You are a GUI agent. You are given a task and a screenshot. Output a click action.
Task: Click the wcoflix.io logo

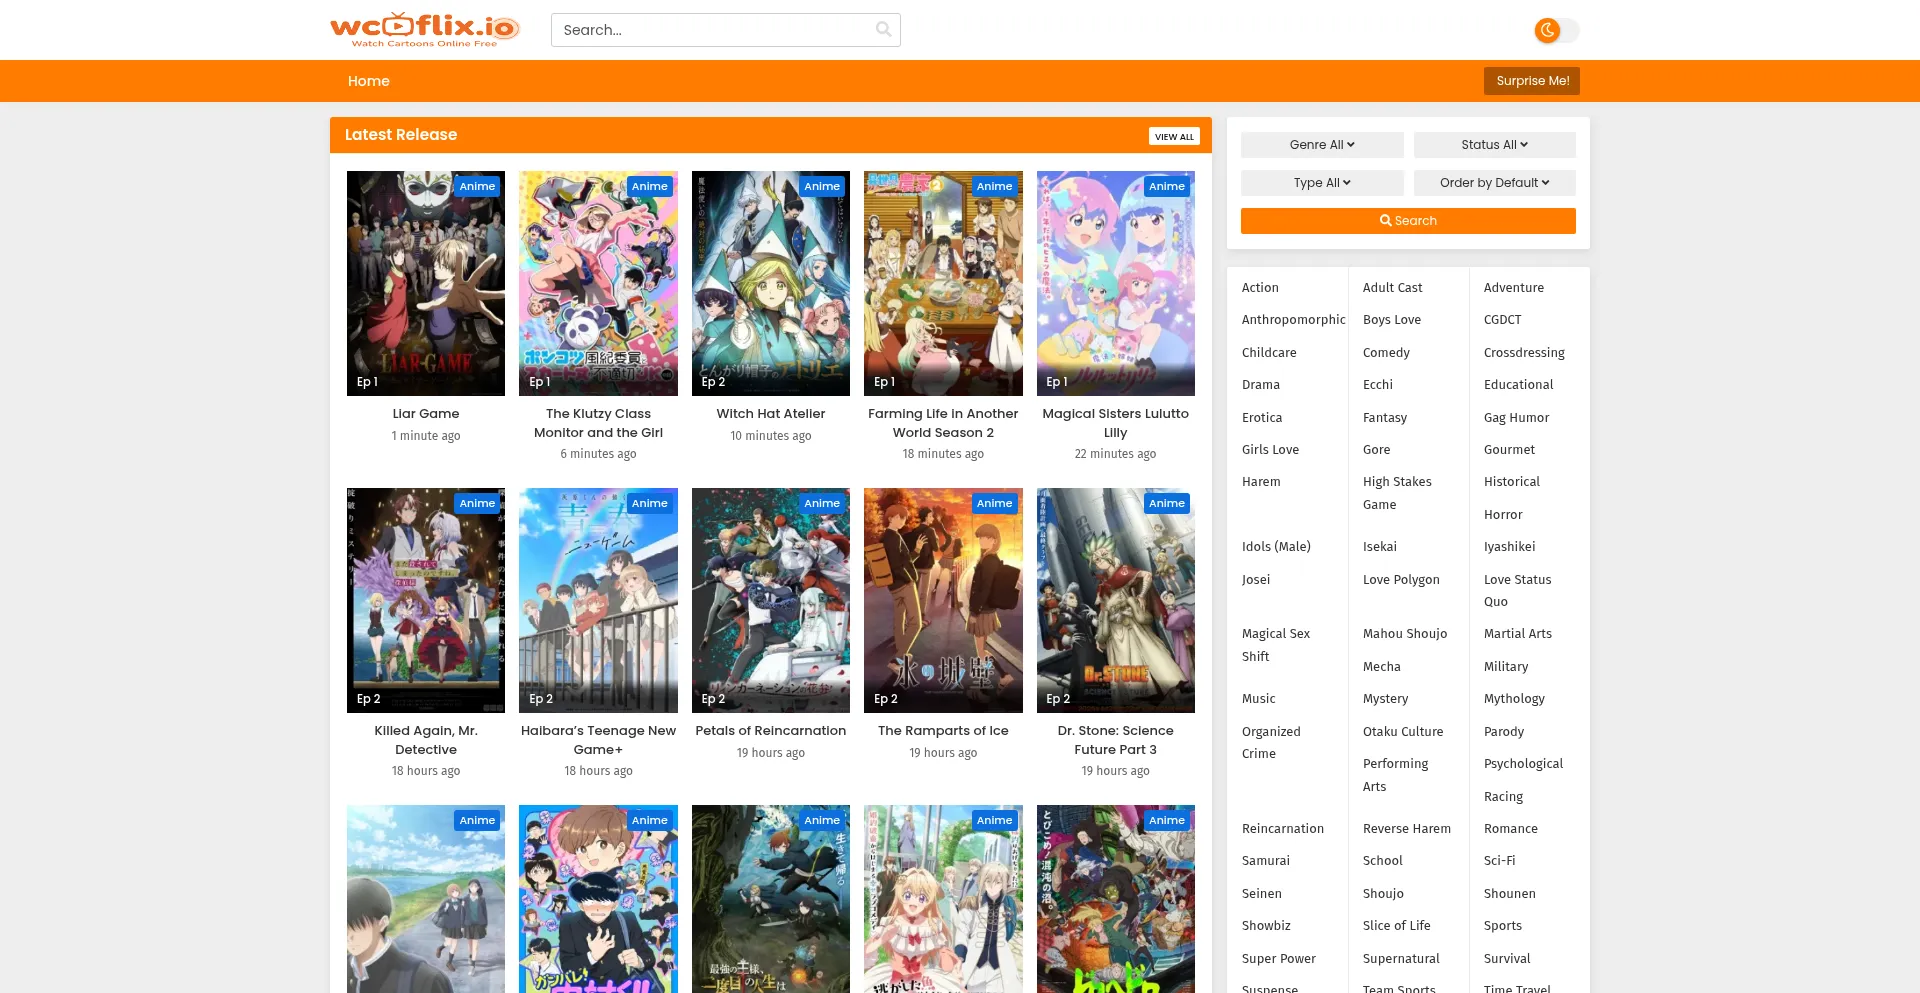(x=424, y=29)
